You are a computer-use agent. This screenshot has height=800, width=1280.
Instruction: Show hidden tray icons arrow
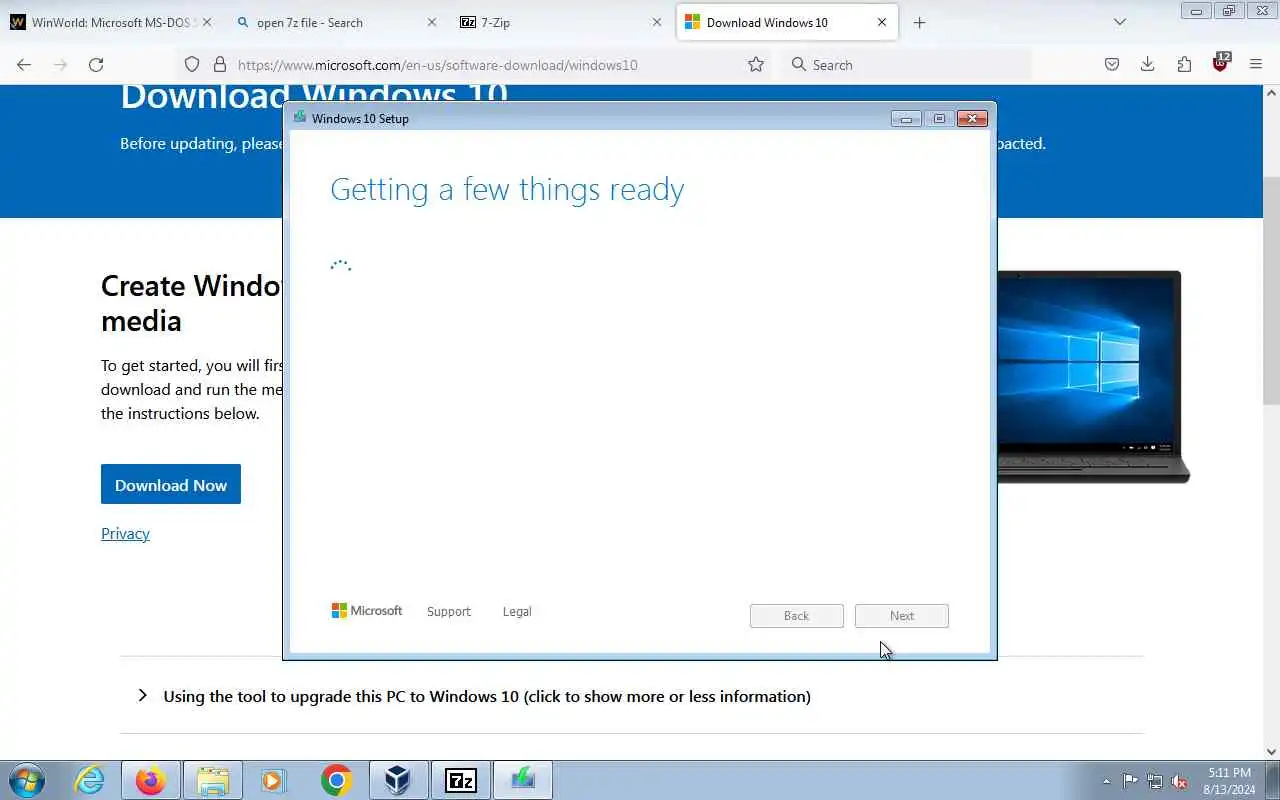(x=1106, y=781)
